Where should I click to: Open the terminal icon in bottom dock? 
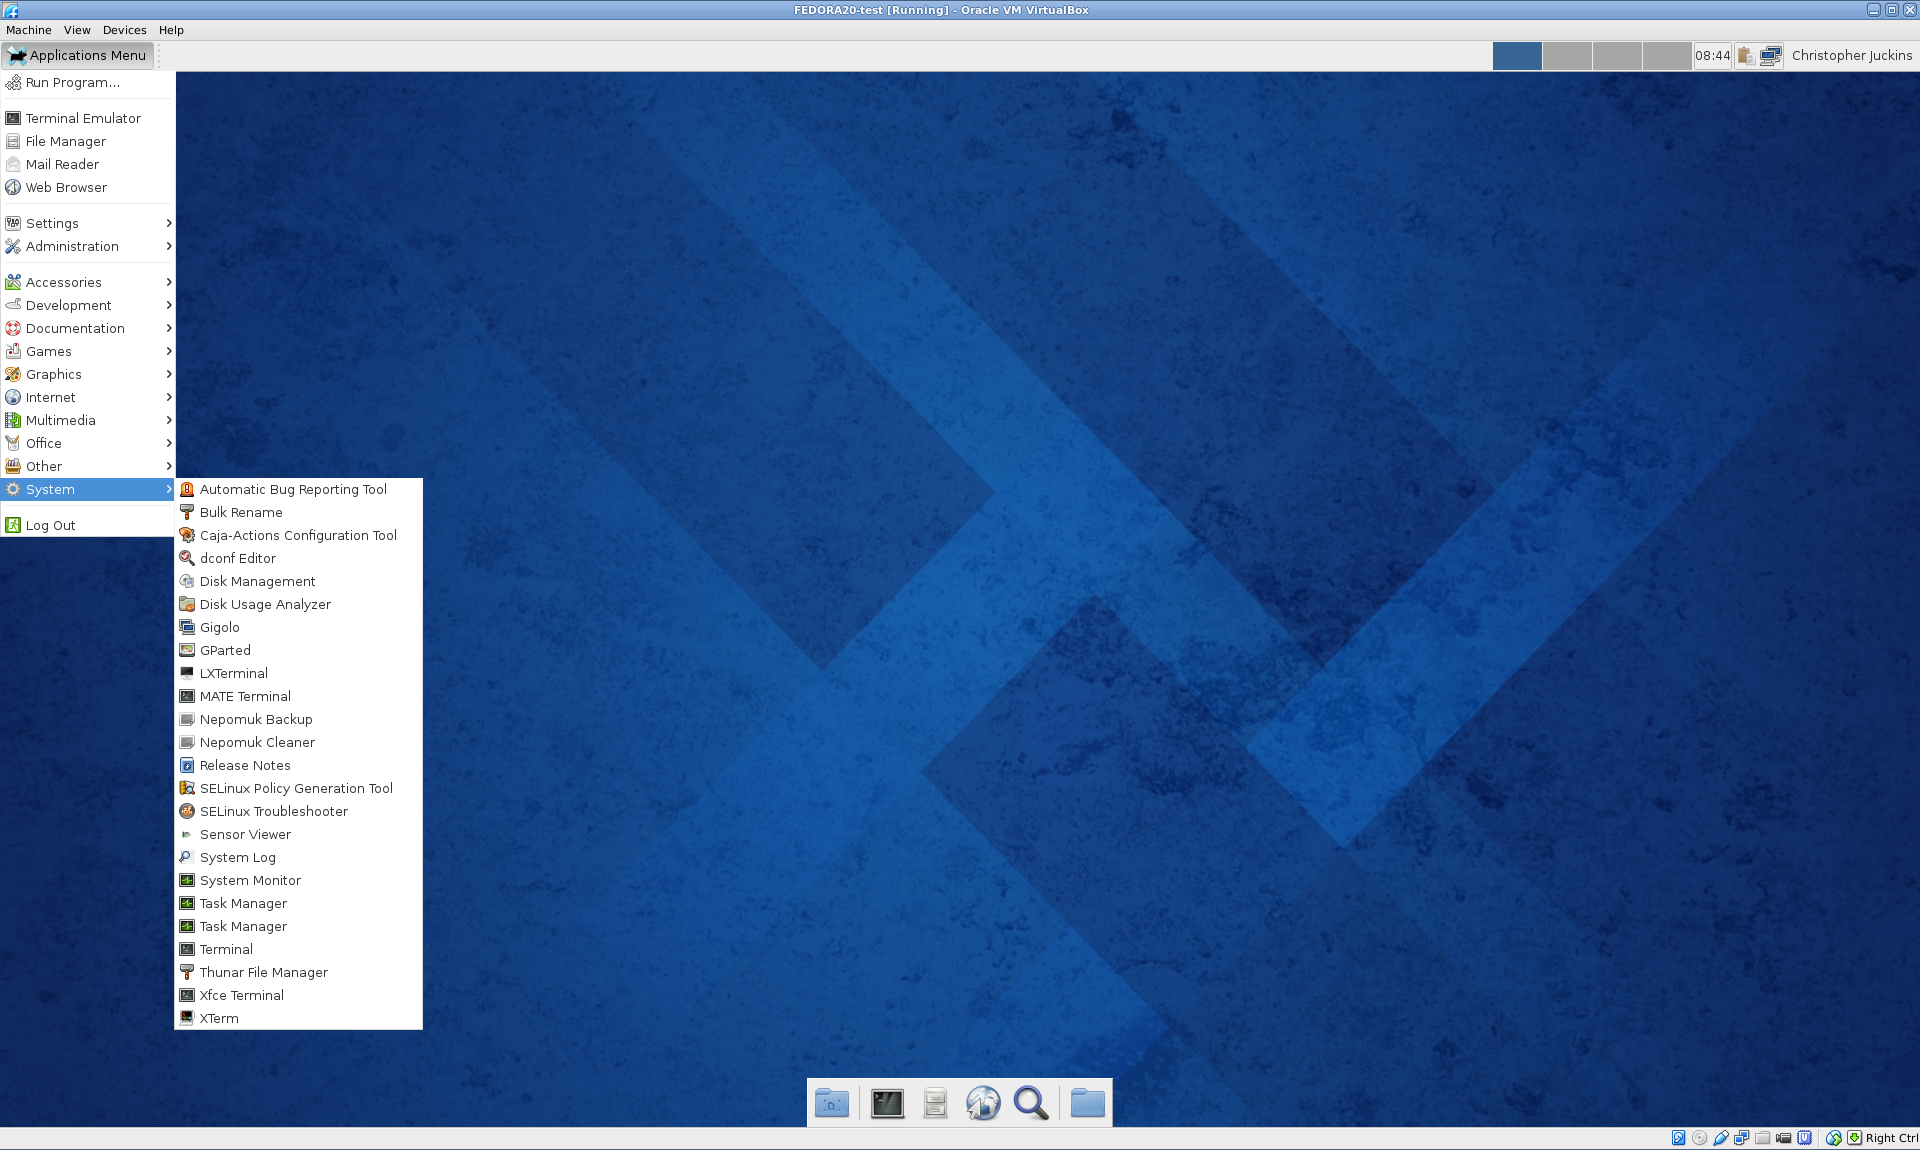pyautogui.click(x=887, y=1103)
